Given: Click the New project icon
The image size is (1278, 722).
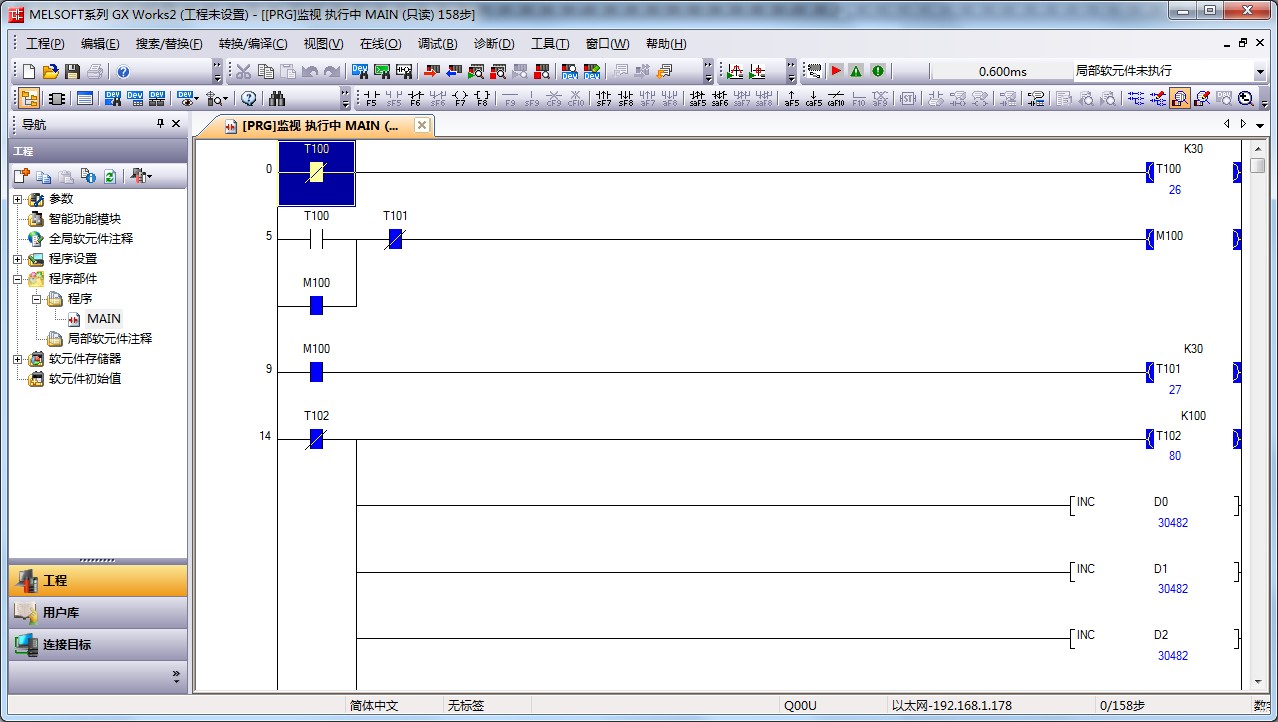Looking at the screenshot, I should tap(29, 71).
